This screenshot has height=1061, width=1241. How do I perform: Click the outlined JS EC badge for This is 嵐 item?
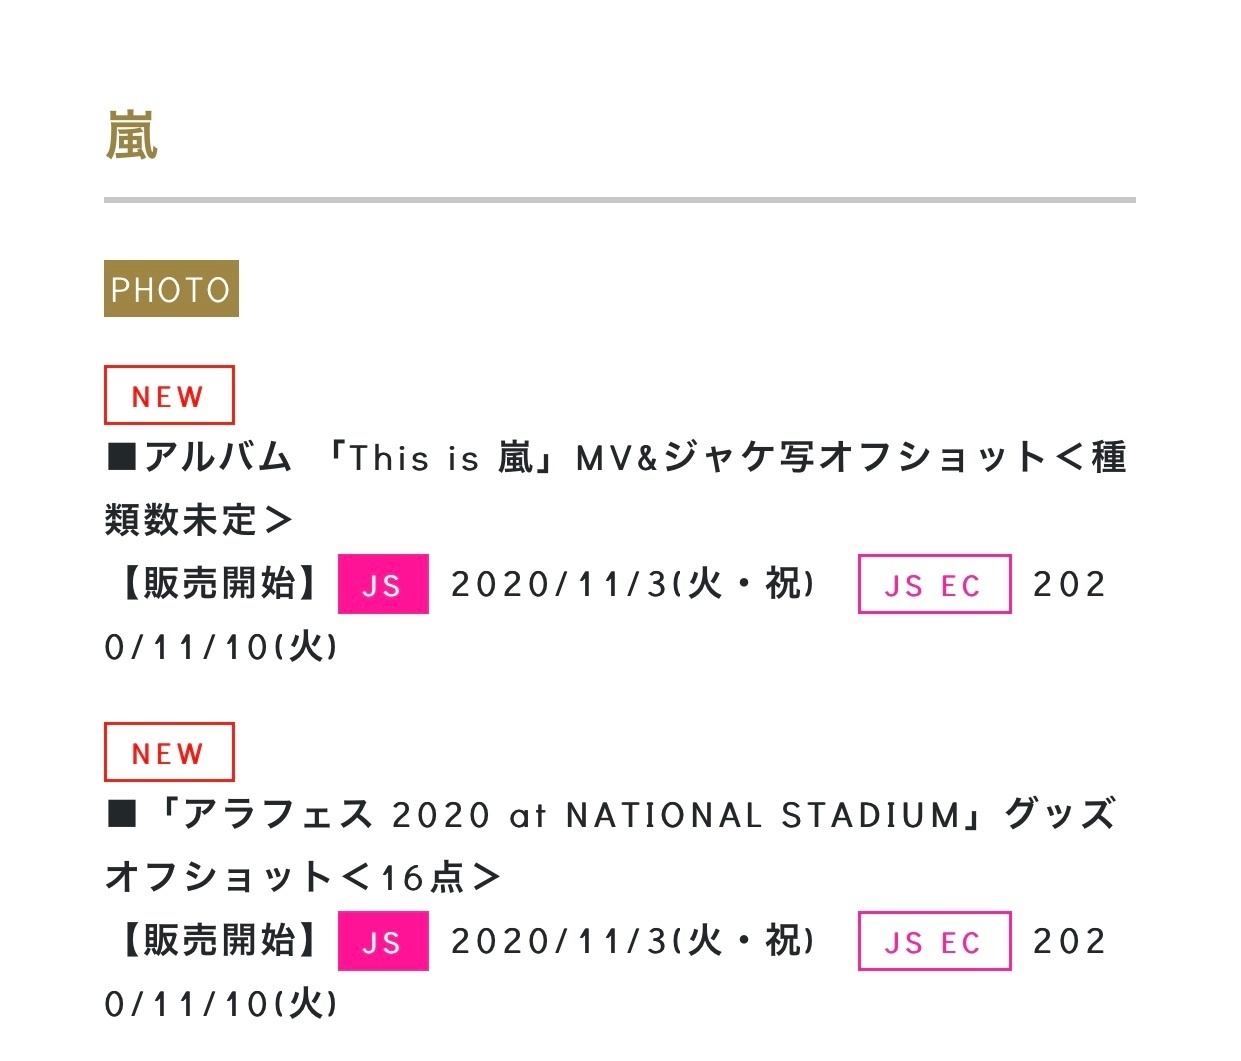click(934, 584)
